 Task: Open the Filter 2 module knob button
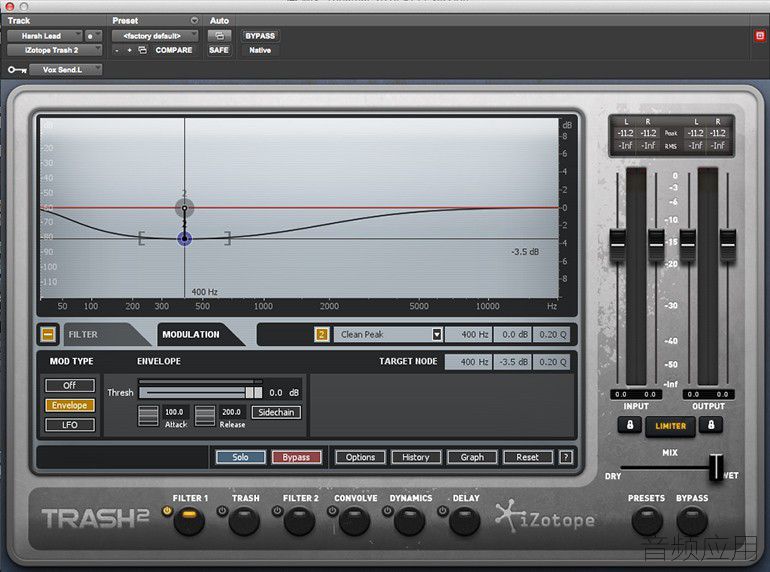click(x=299, y=521)
